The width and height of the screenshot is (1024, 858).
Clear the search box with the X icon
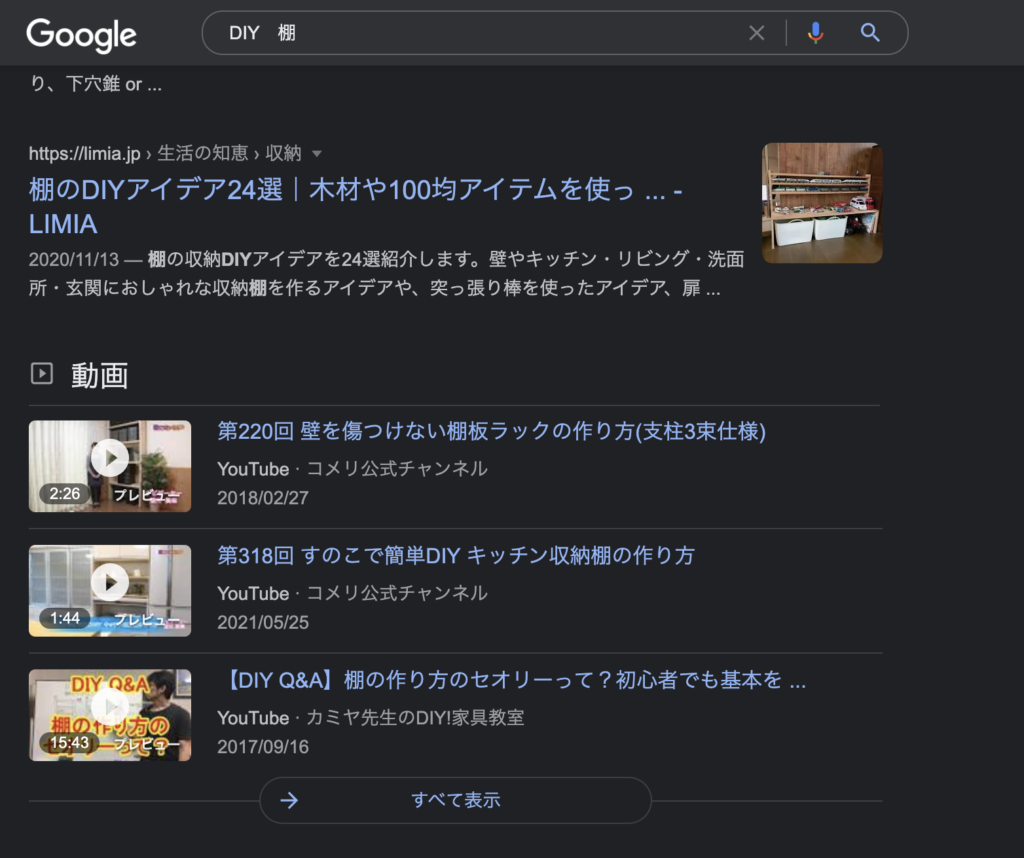(x=756, y=33)
